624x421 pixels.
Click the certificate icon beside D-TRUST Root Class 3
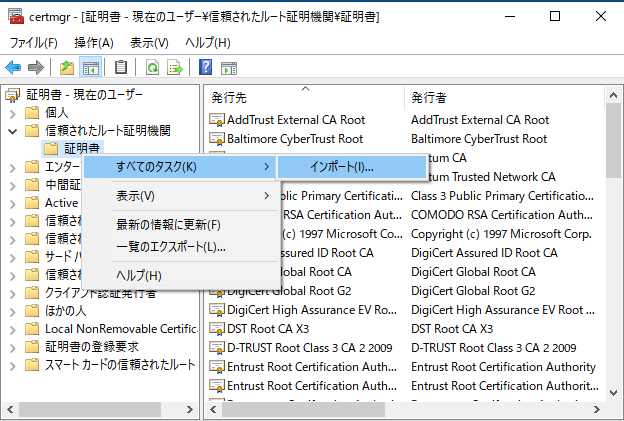217,348
